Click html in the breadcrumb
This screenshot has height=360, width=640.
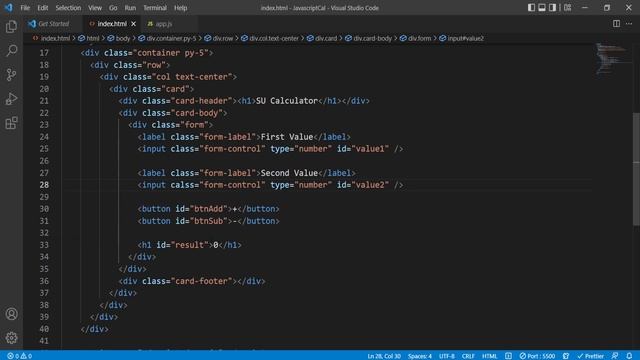[93, 38]
